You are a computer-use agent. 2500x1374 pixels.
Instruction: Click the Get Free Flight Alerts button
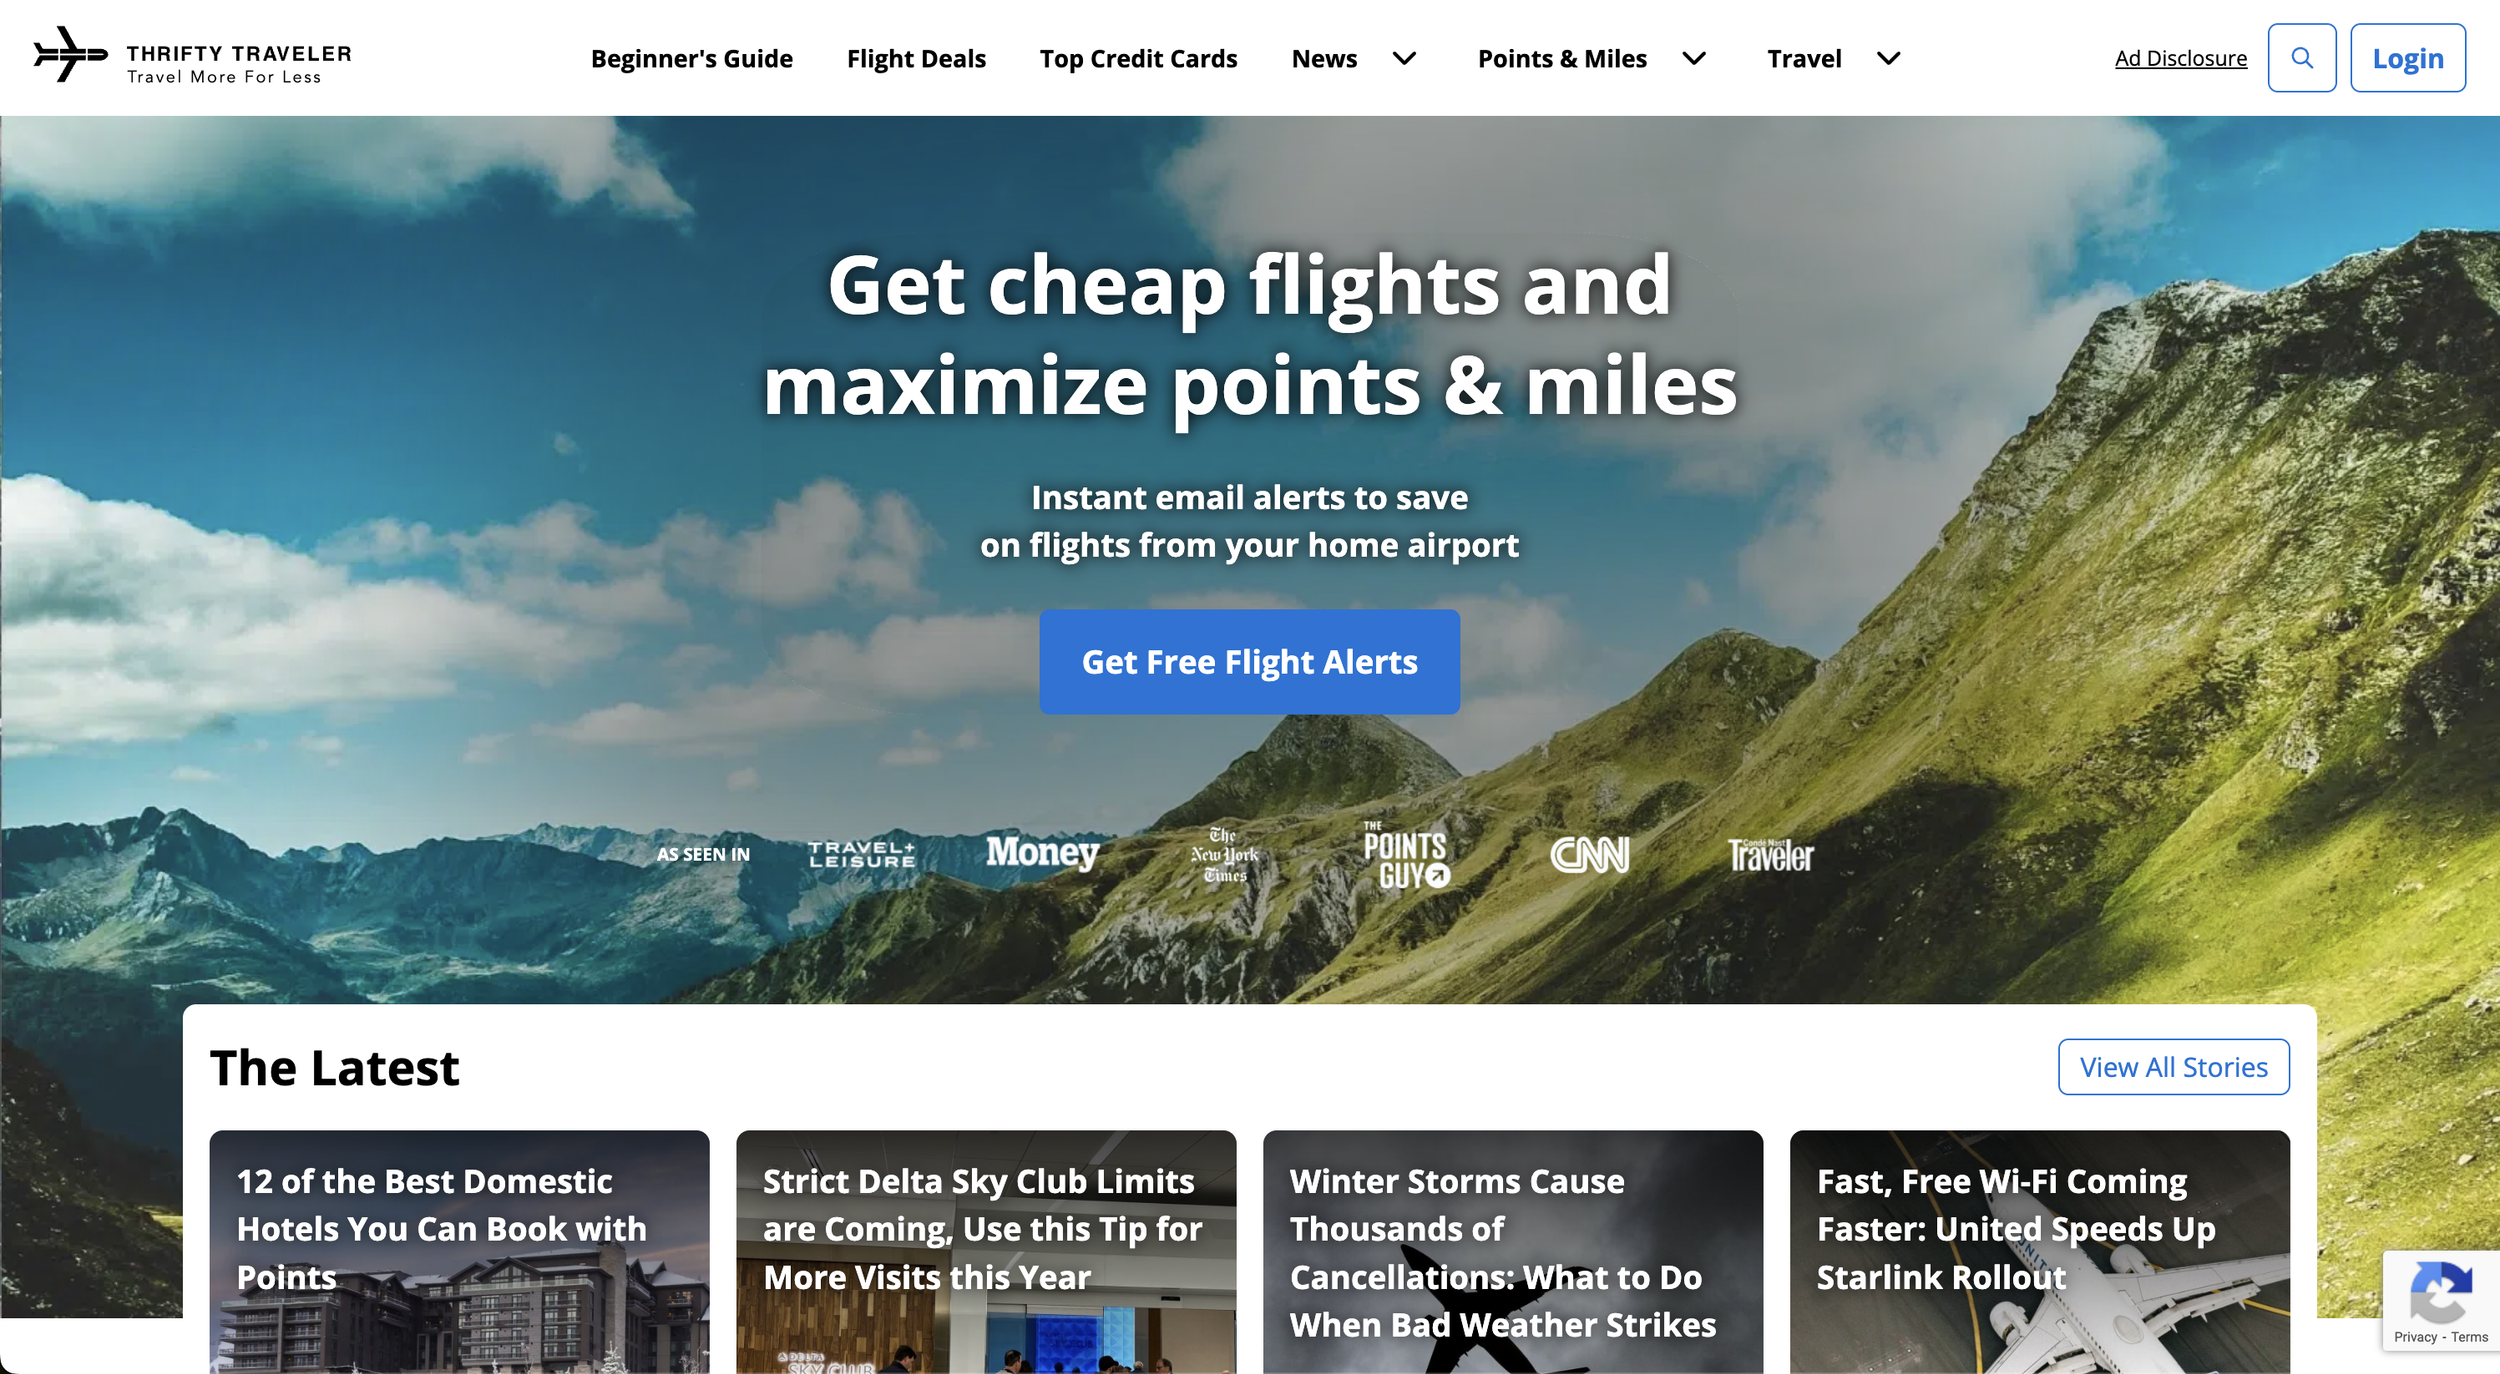(x=1249, y=661)
